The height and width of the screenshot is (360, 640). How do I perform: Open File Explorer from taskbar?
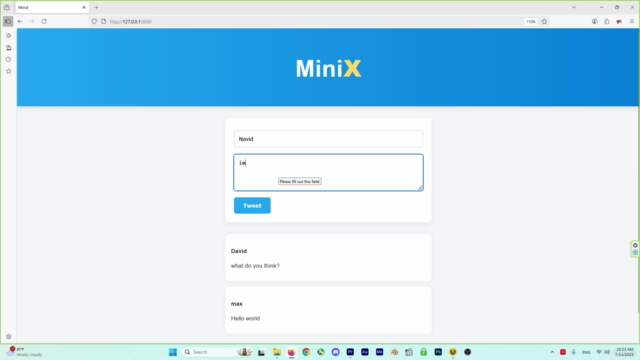click(277, 352)
